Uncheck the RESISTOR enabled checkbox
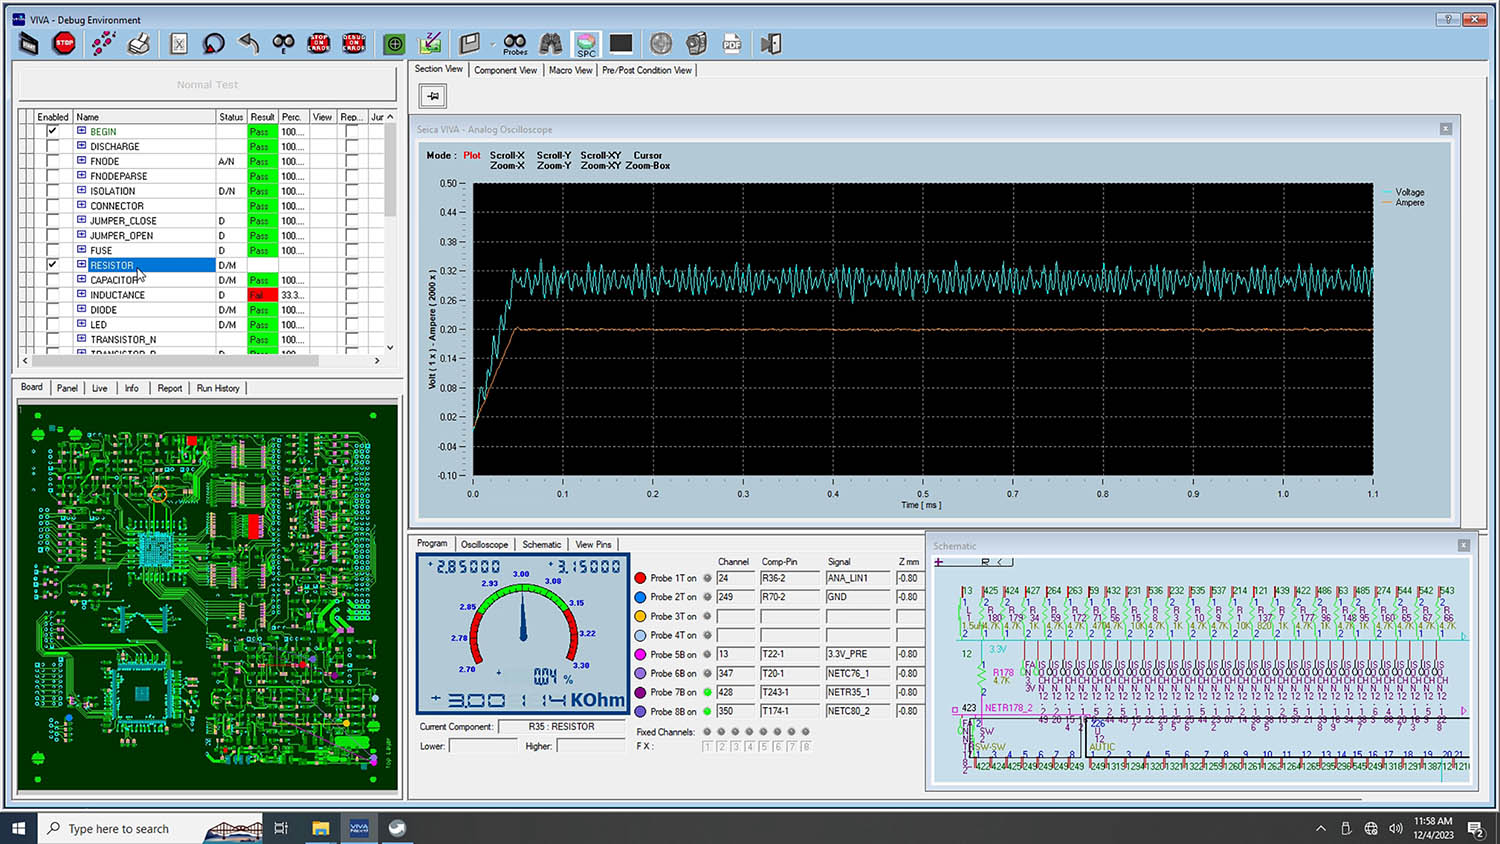This screenshot has width=1500, height=844. point(52,265)
